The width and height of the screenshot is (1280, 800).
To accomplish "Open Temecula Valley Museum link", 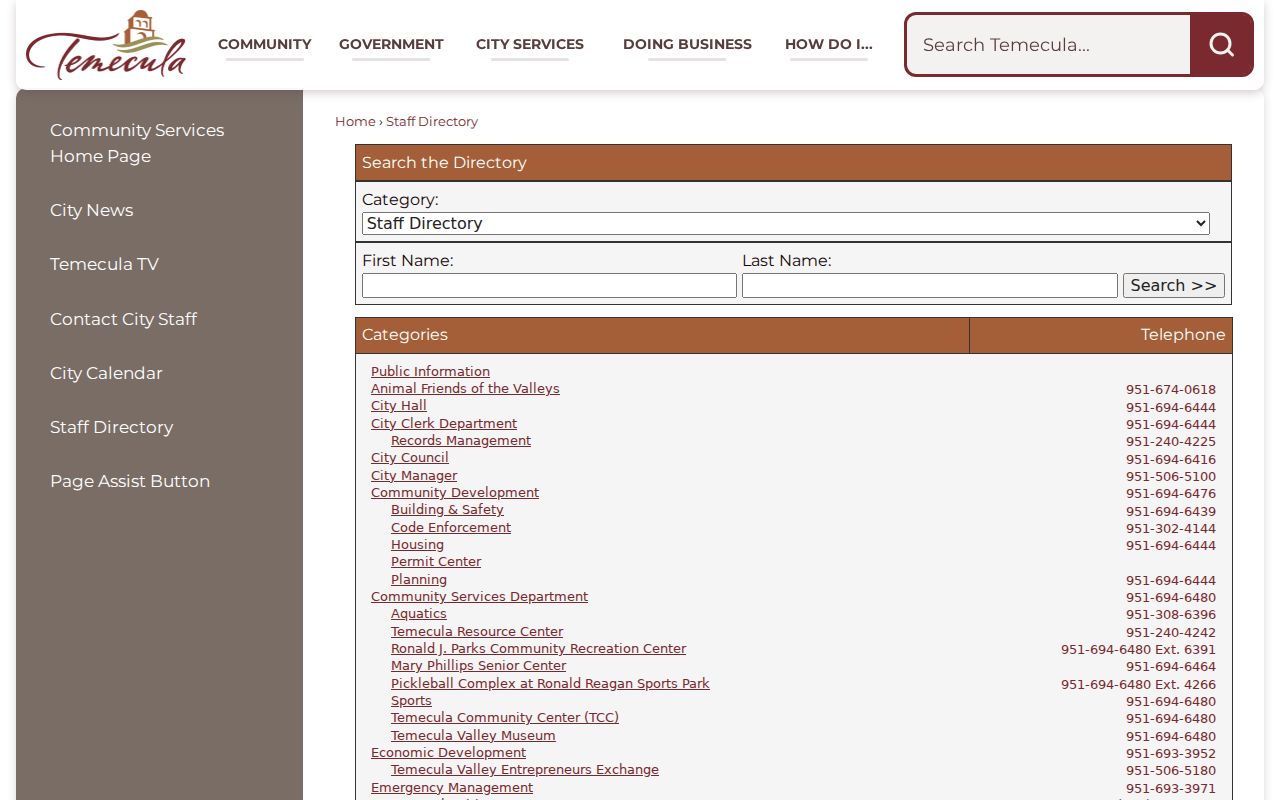I will click(x=473, y=735).
